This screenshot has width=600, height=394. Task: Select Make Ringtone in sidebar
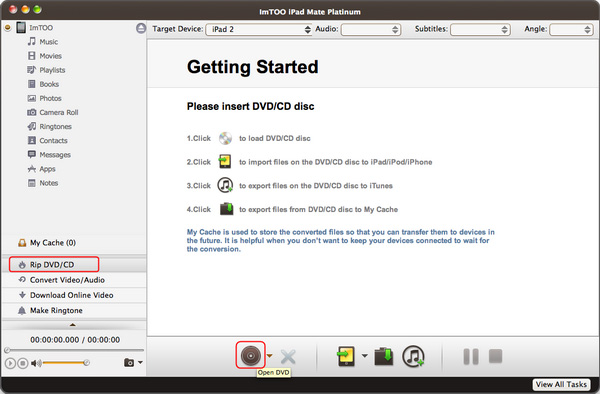74,311
